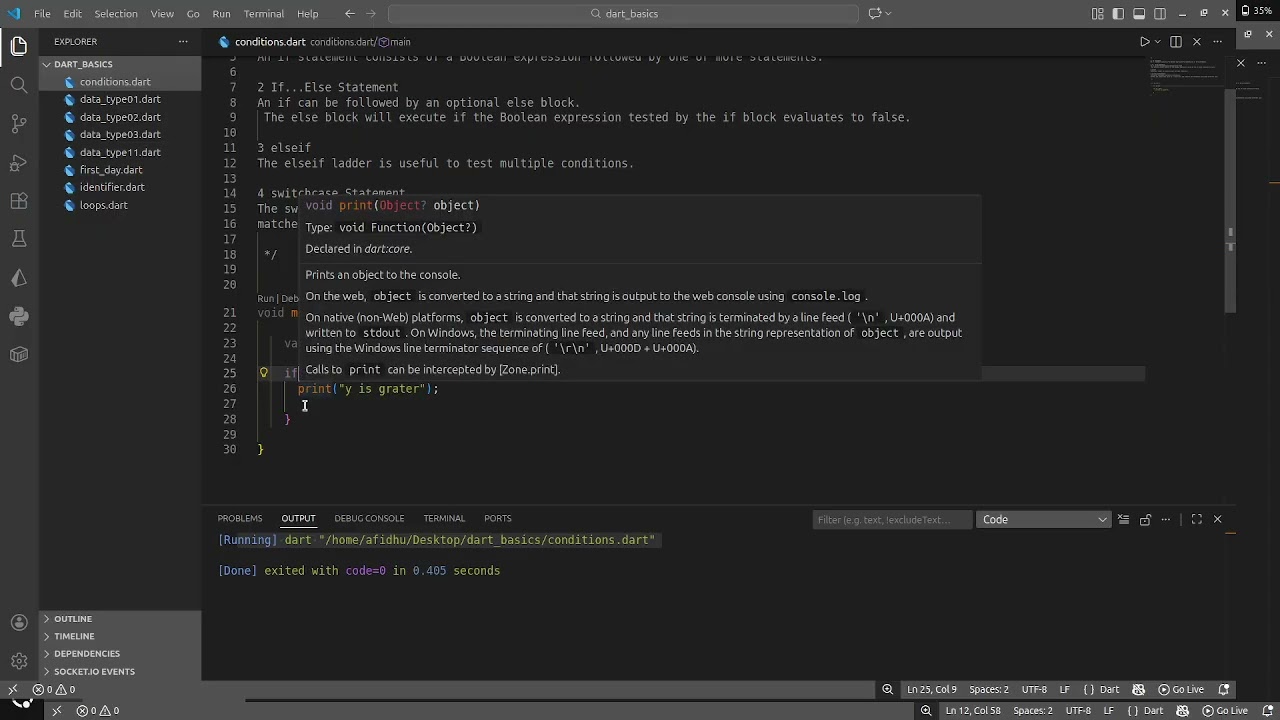Open the output panel more actions ellipsis
The width and height of the screenshot is (1280, 720).
pos(1165,519)
